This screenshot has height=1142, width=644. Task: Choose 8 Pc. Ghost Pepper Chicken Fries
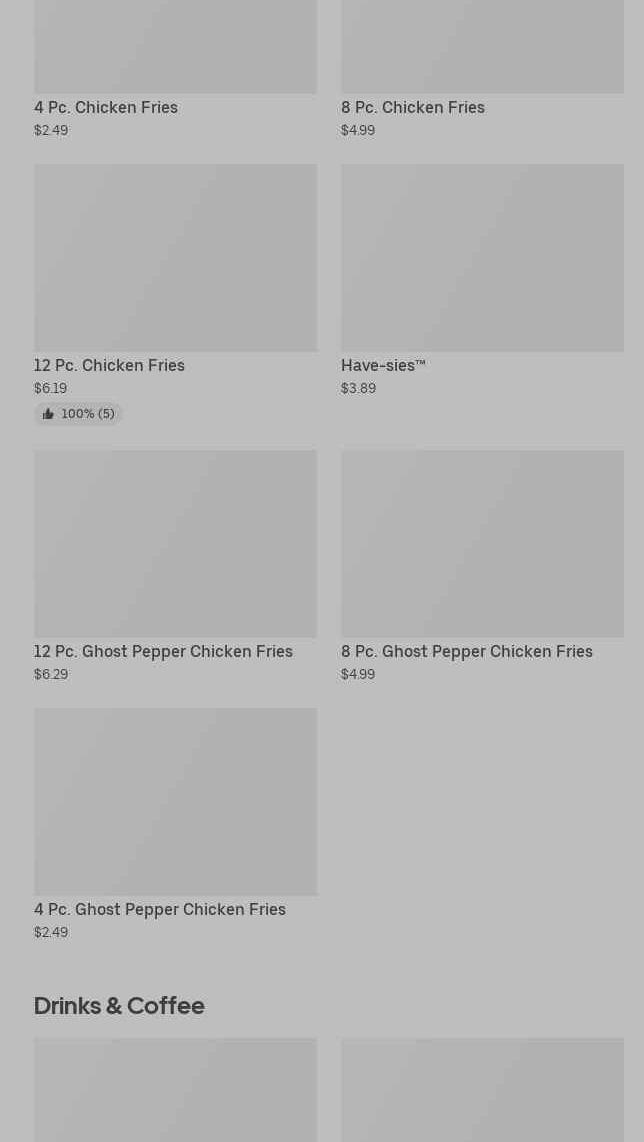(466, 651)
